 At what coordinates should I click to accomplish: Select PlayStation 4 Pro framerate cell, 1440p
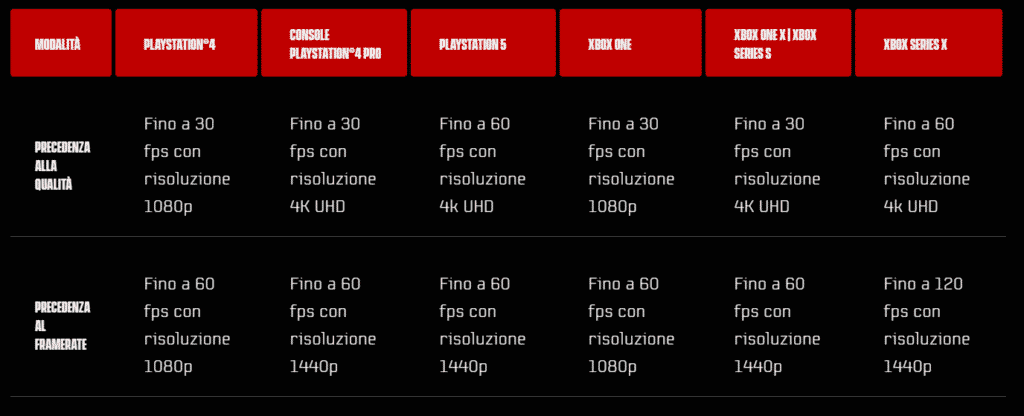click(x=333, y=325)
